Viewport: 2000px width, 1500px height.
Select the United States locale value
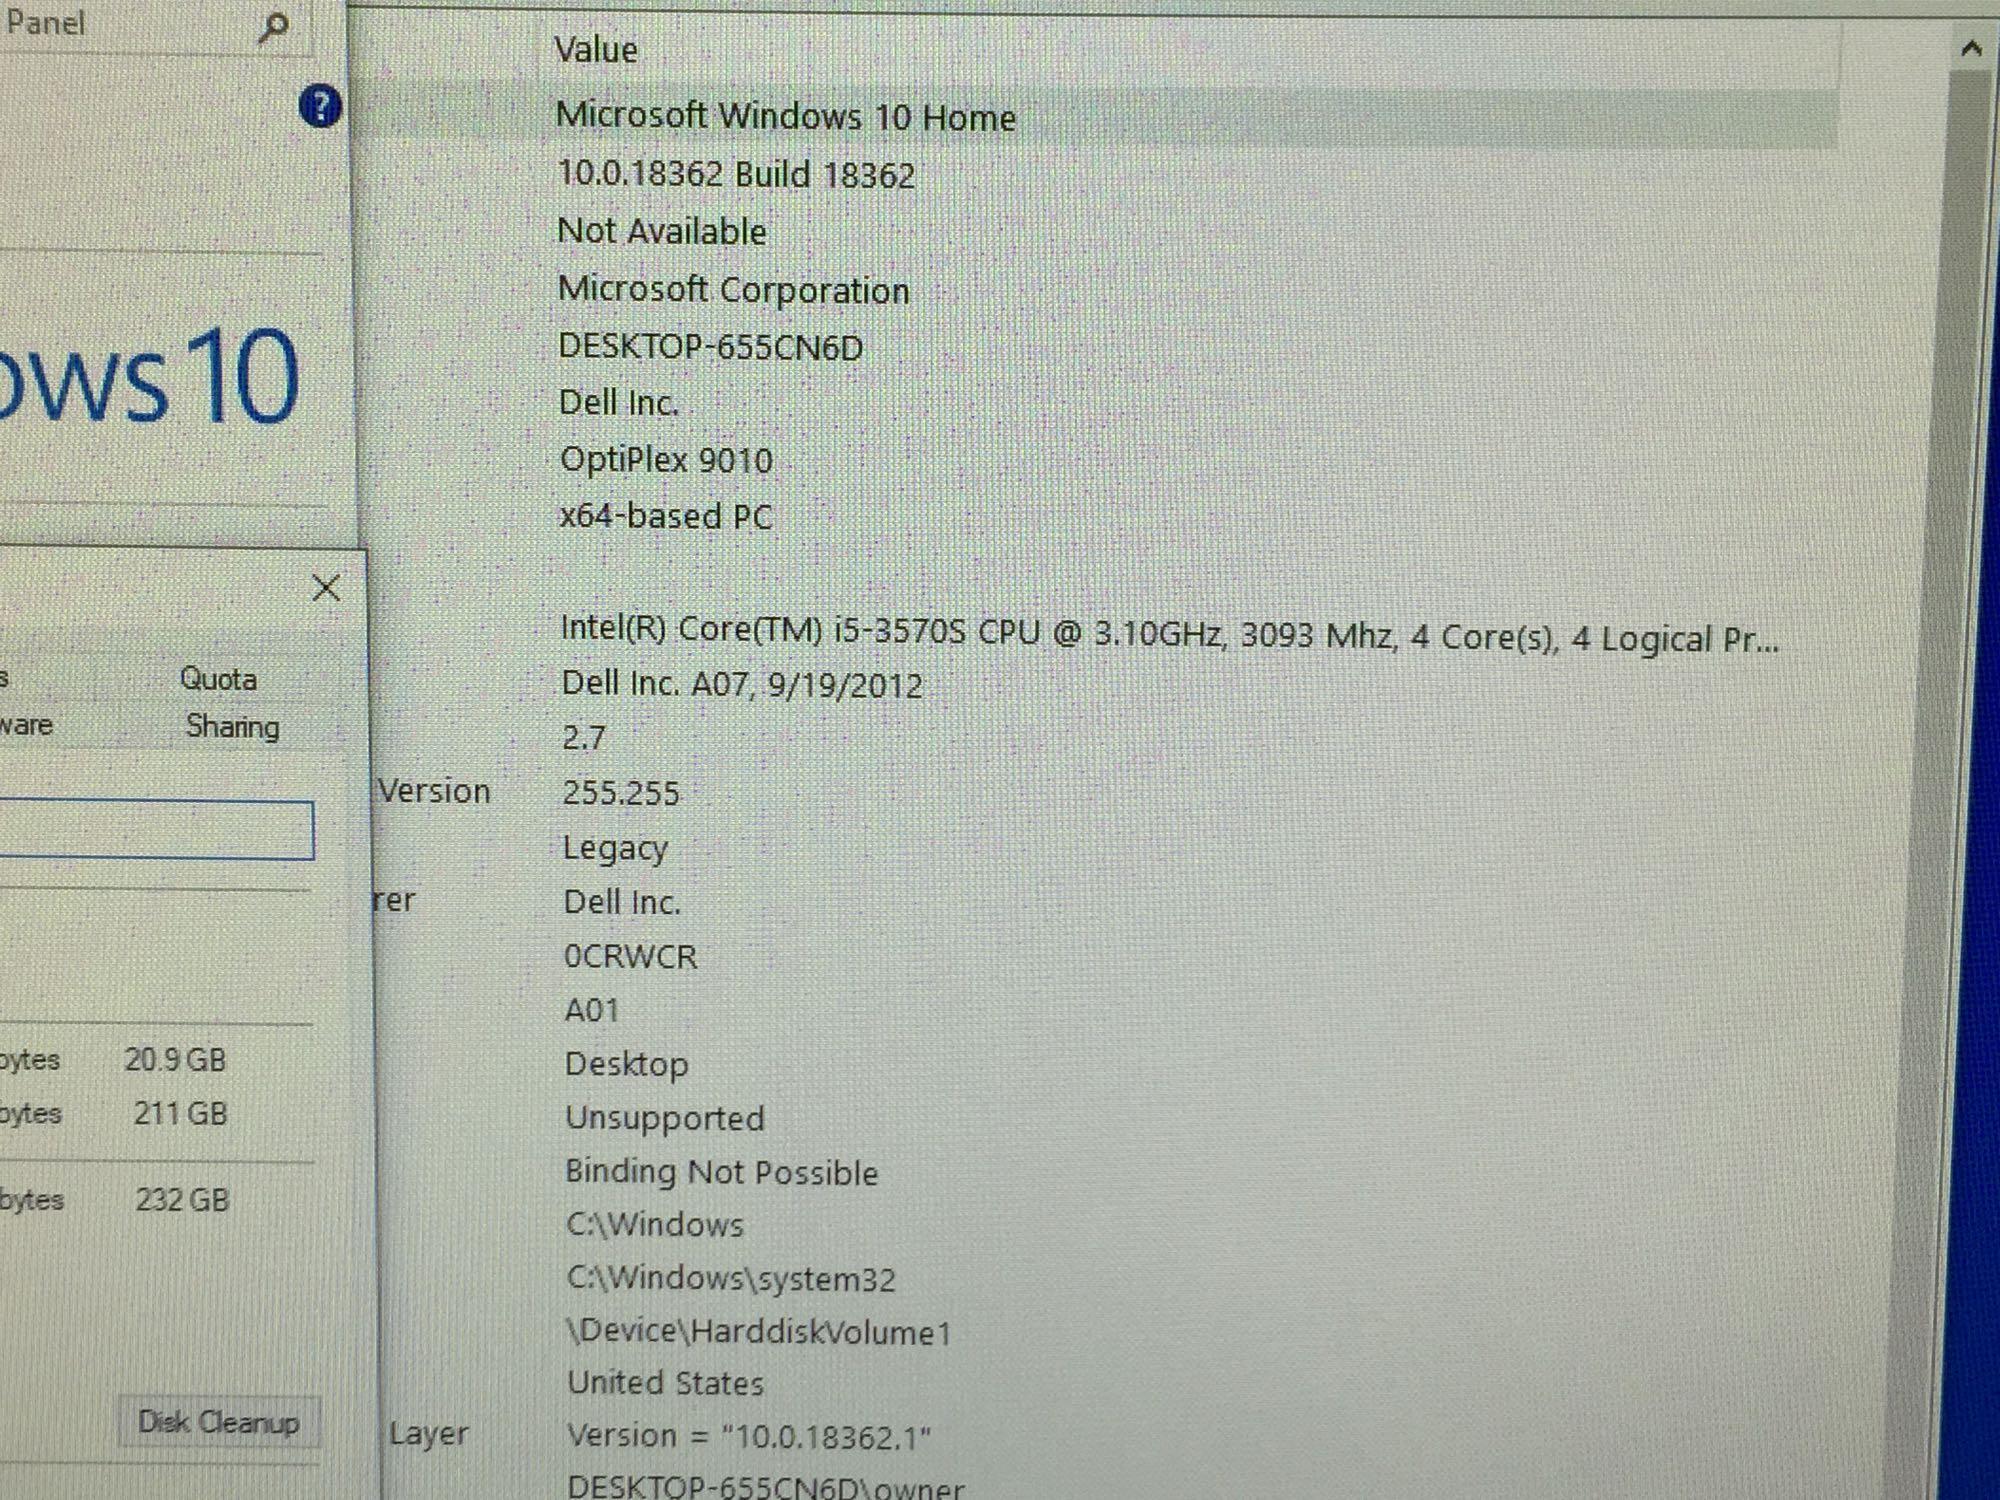click(666, 1383)
